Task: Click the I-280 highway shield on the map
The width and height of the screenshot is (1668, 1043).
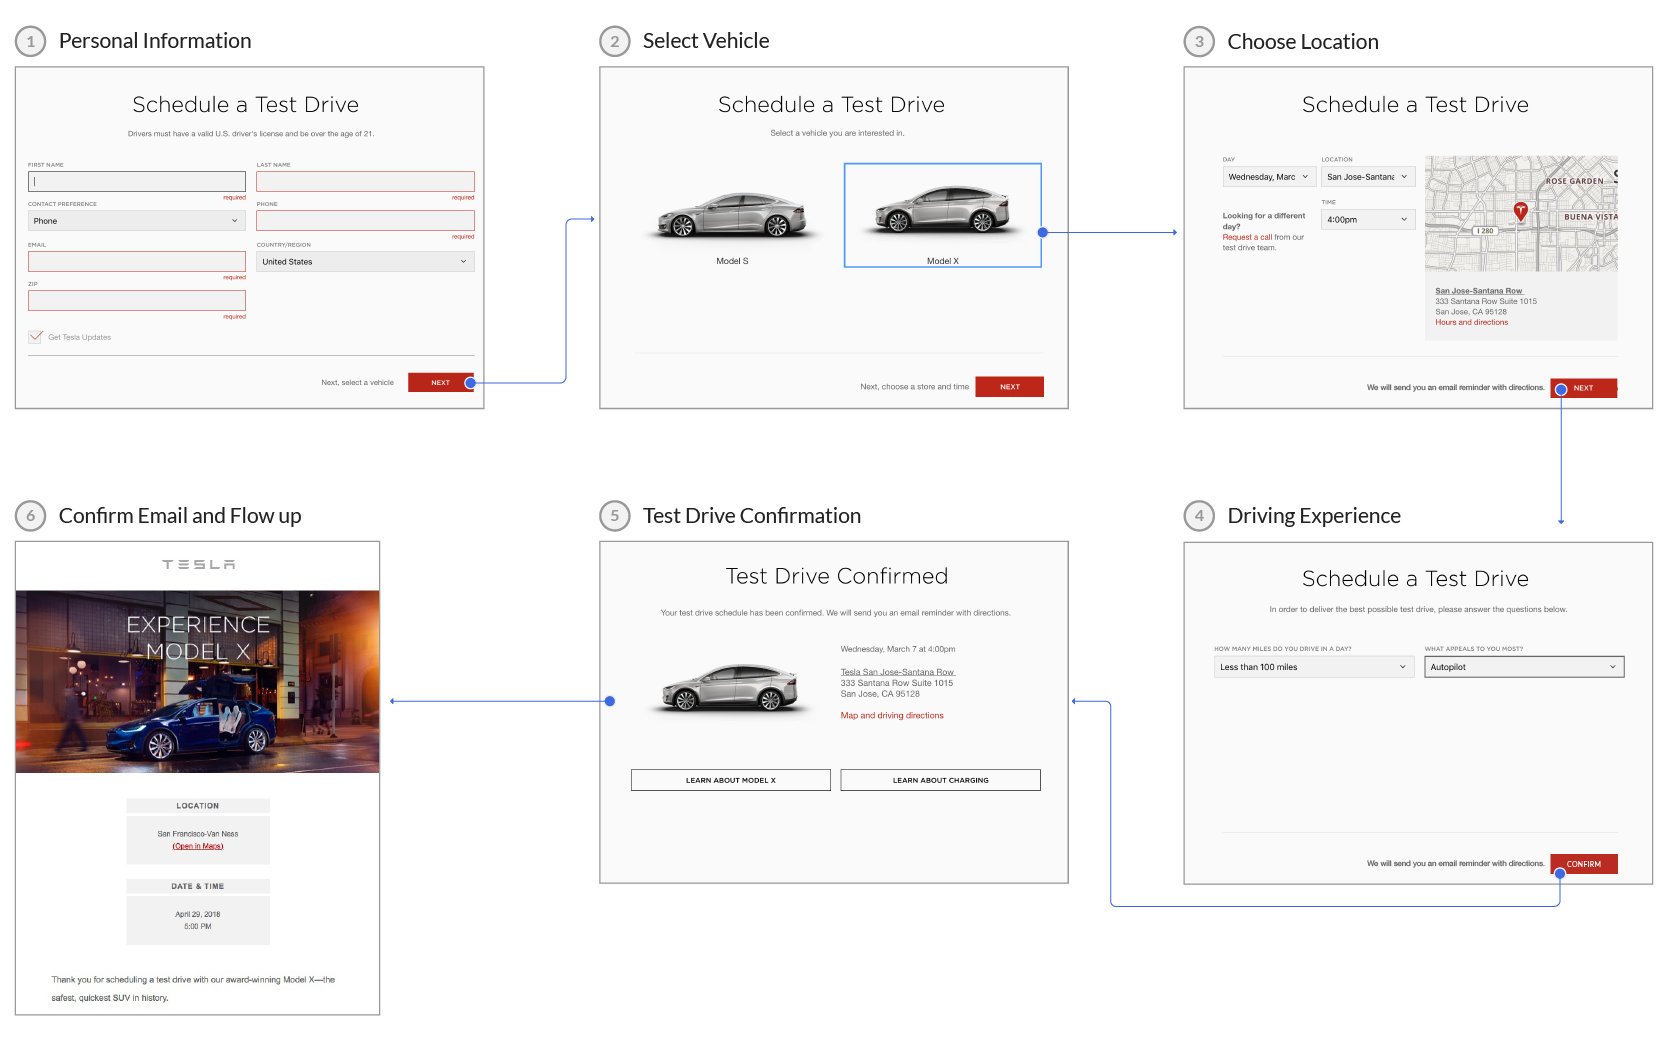Action: [x=1486, y=231]
